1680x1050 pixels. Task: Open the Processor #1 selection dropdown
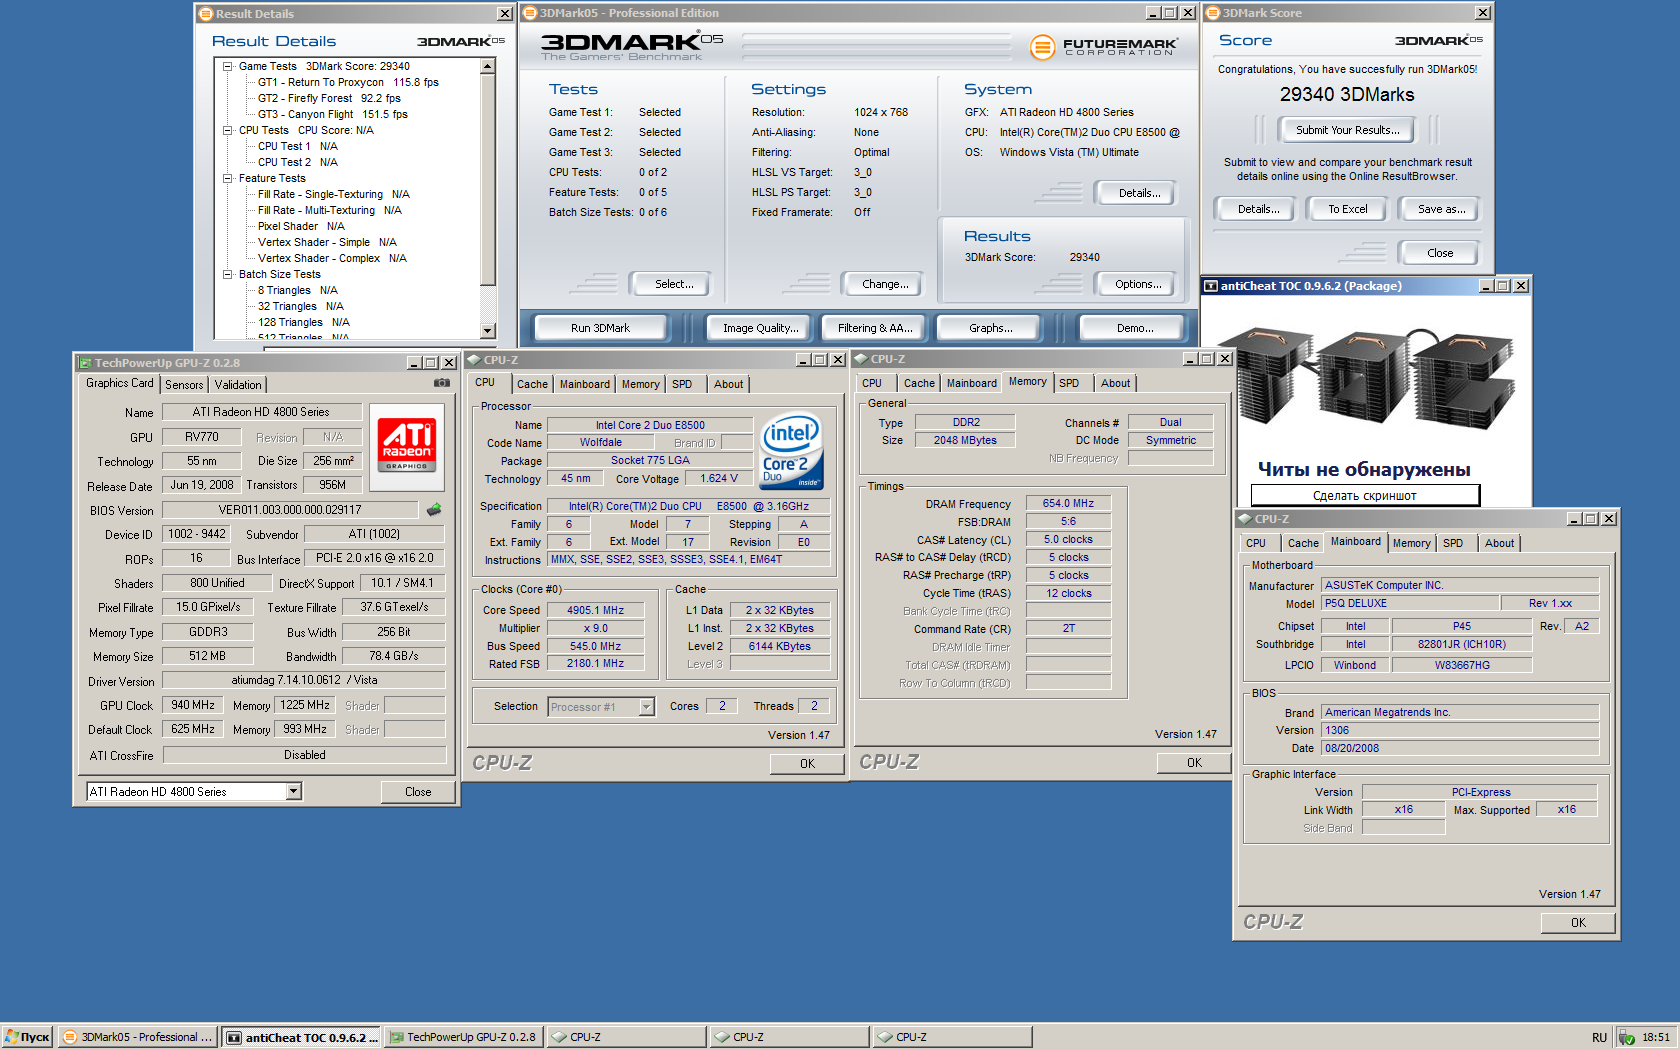pyautogui.click(x=646, y=707)
